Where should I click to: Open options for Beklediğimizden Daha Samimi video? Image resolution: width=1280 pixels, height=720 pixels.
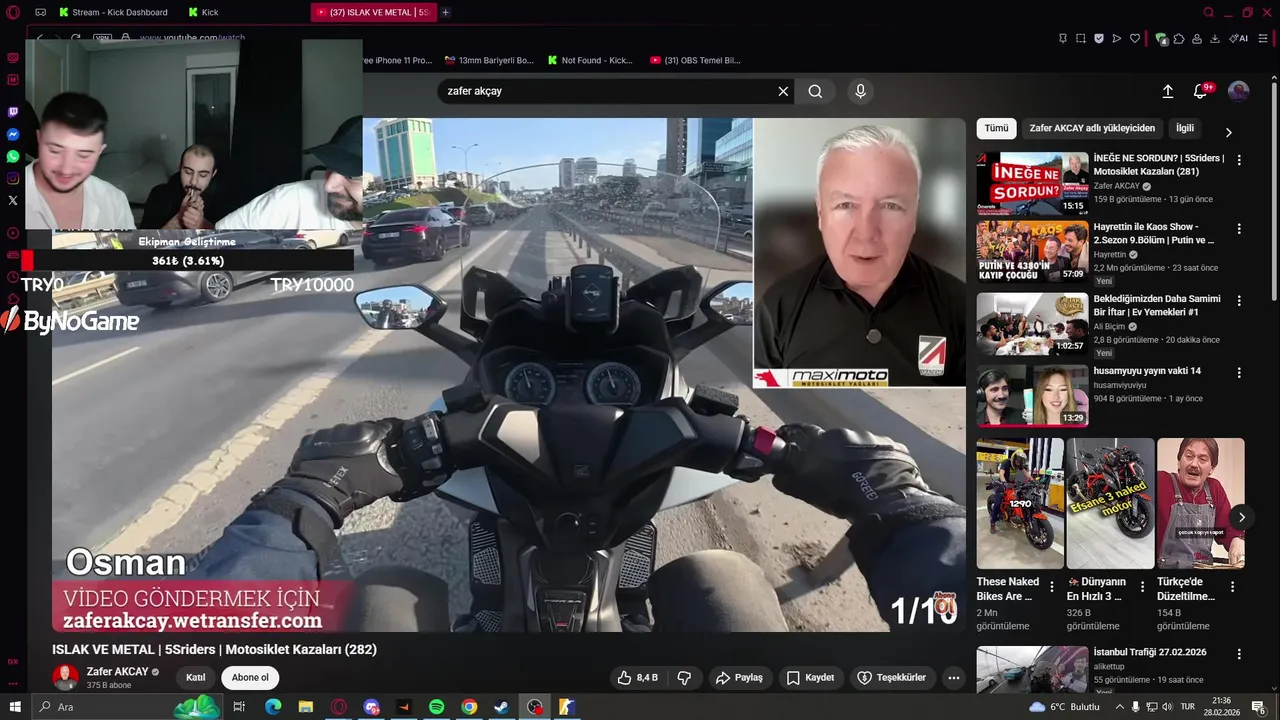tap(1239, 301)
